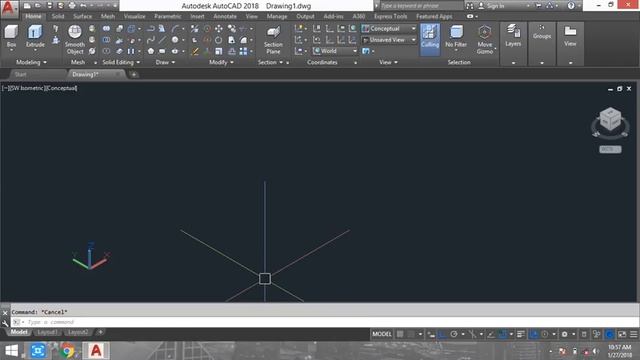Click the Move Gizmo button

pyautogui.click(x=484, y=39)
